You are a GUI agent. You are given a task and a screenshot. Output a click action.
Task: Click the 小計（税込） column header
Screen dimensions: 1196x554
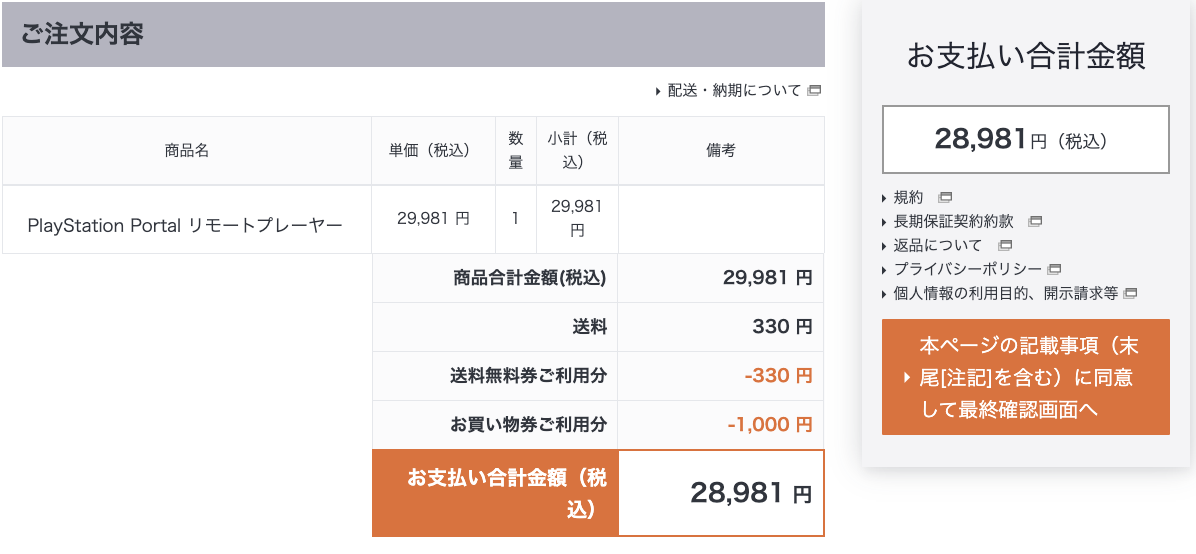(577, 150)
